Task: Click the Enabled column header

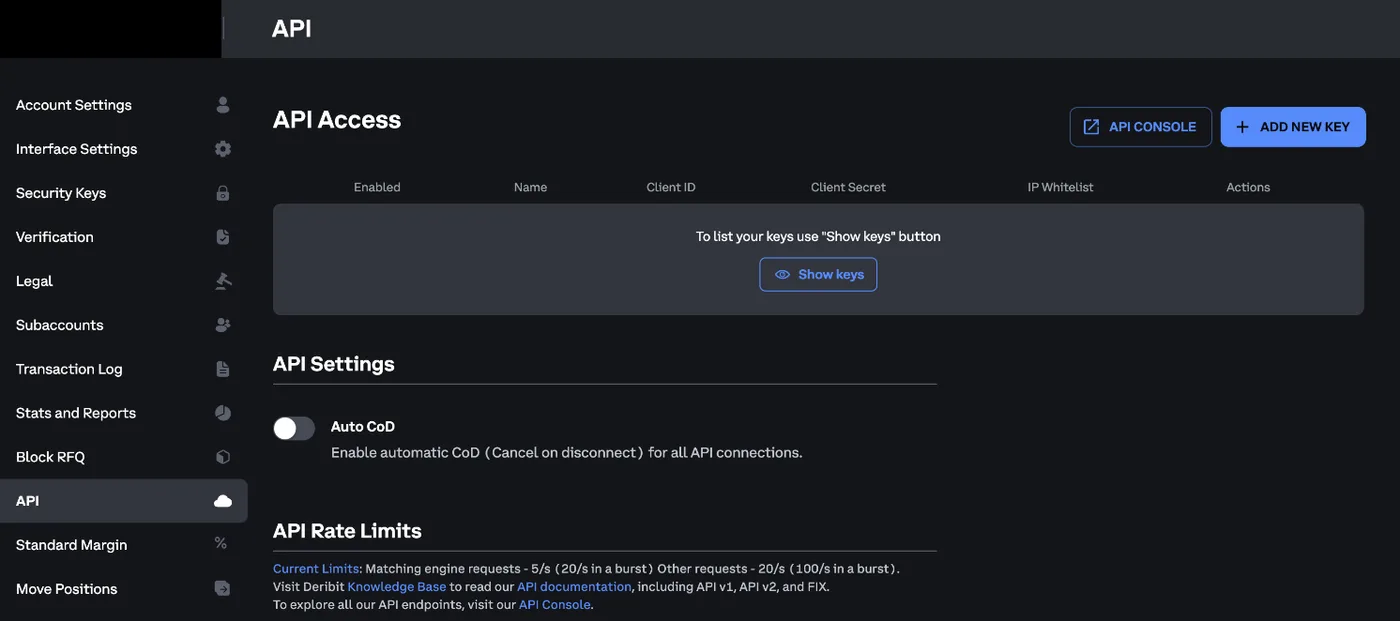Action: [377, 187]
